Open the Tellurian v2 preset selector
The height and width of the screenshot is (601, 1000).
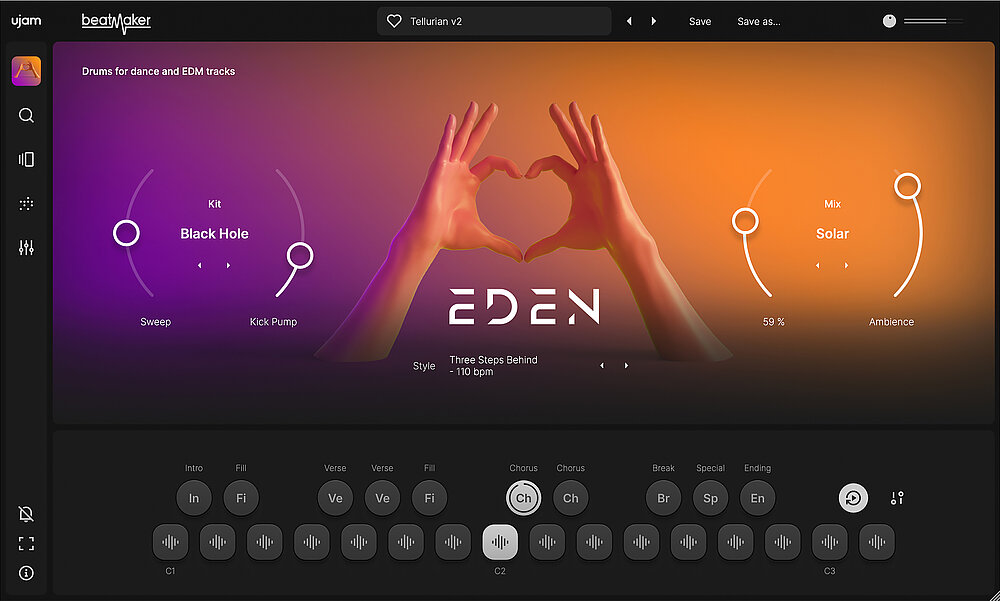(x=494, y=21)
